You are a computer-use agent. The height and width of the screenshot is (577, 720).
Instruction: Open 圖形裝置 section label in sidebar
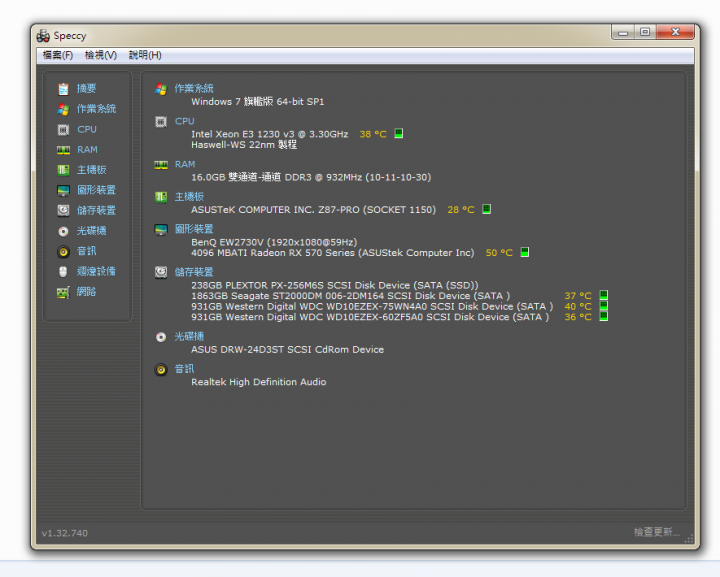(96, 190)
